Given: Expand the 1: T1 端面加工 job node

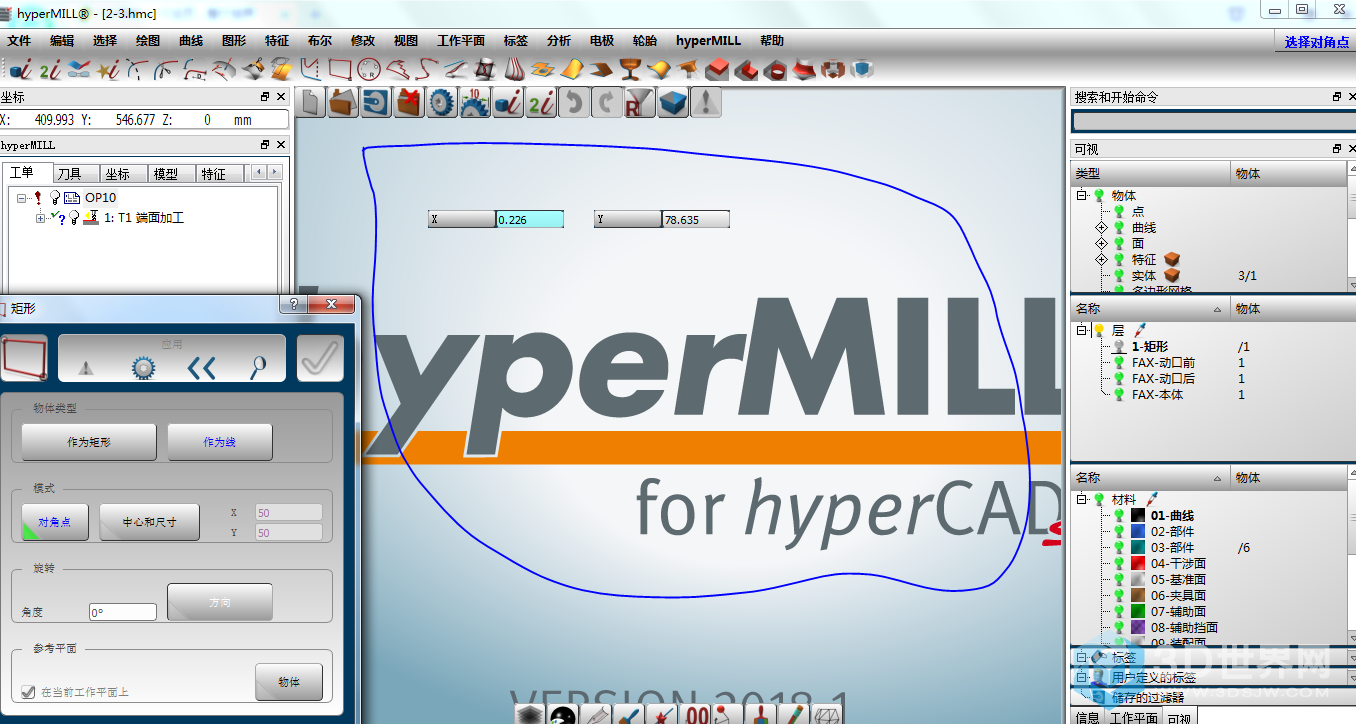Looking at the screenshot, I should click(x=40, y=218).
